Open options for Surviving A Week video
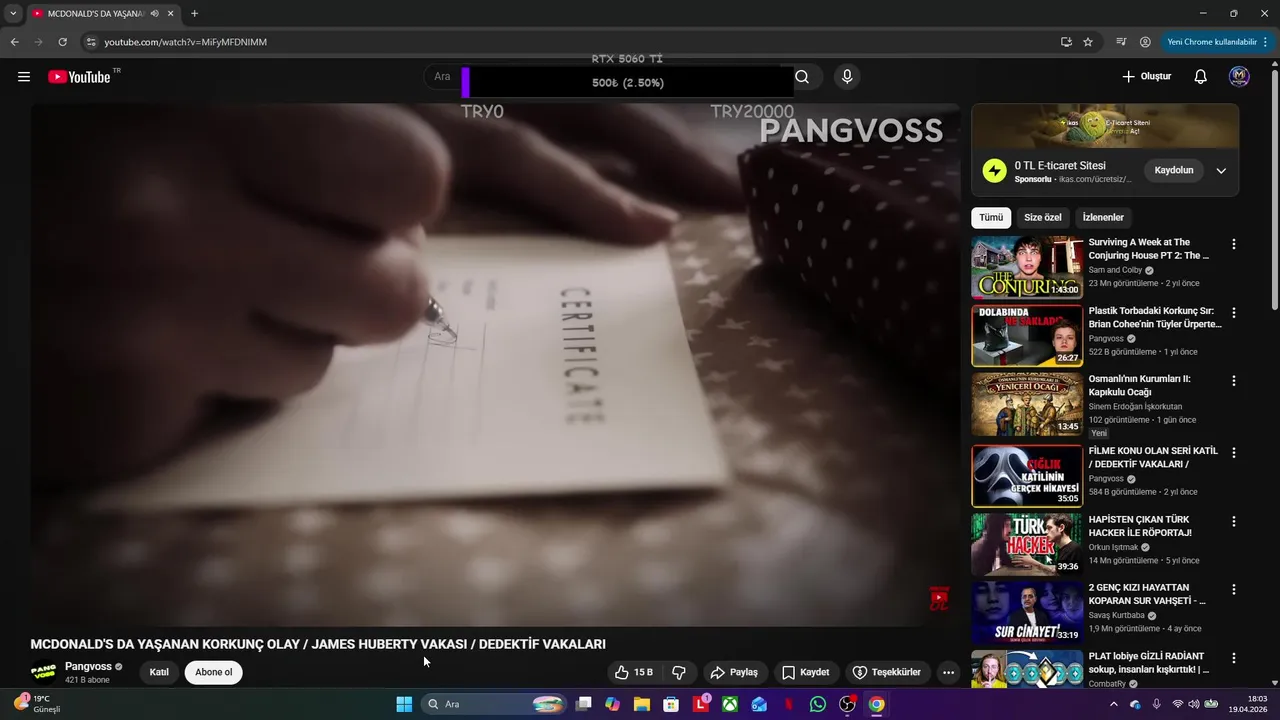Viewport: 1280px width, 720px height. pyautogui.click(x=1233, y=244)
